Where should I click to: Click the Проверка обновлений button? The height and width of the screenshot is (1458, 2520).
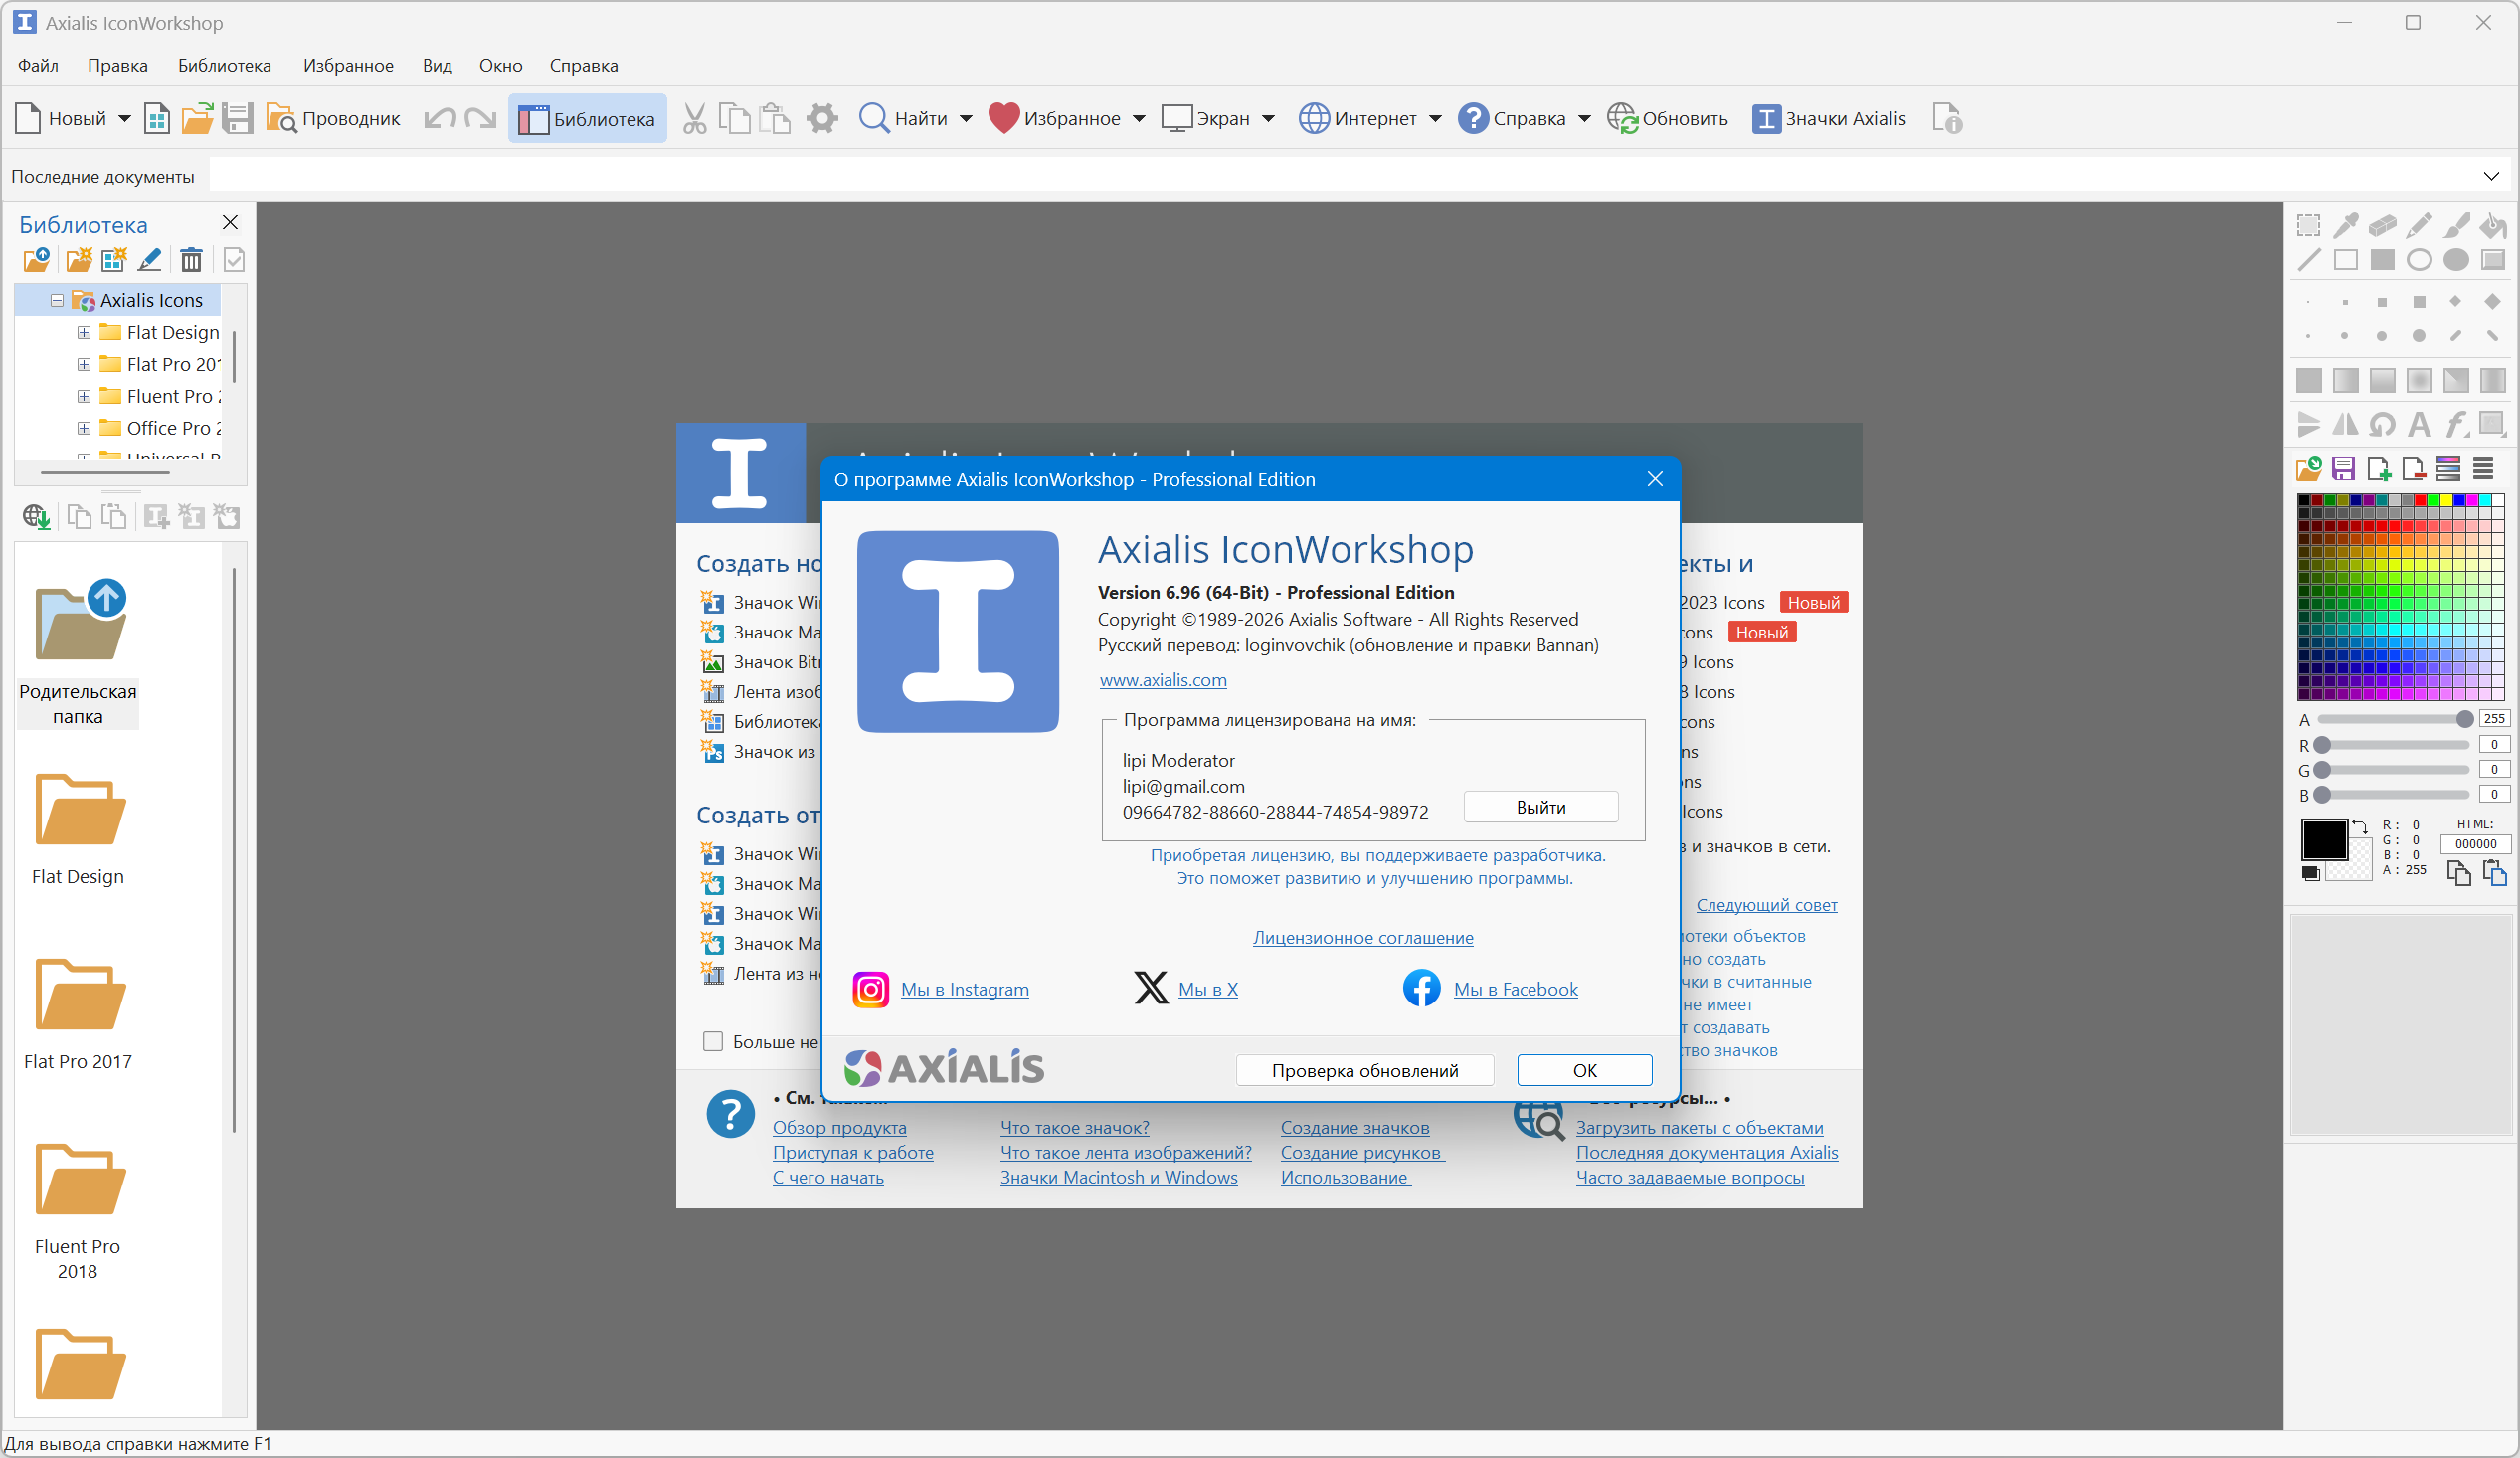click(x=1364, y=1070)
